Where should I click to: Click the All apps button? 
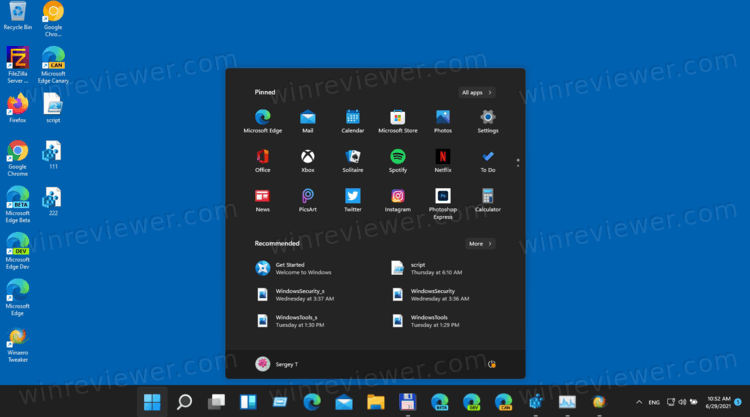476,92
